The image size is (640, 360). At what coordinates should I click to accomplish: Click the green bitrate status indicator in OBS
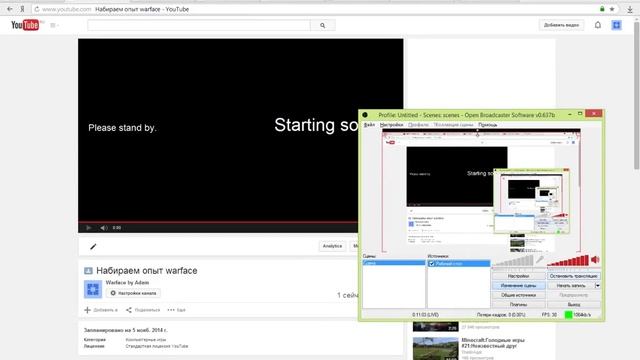click(568, 315)
